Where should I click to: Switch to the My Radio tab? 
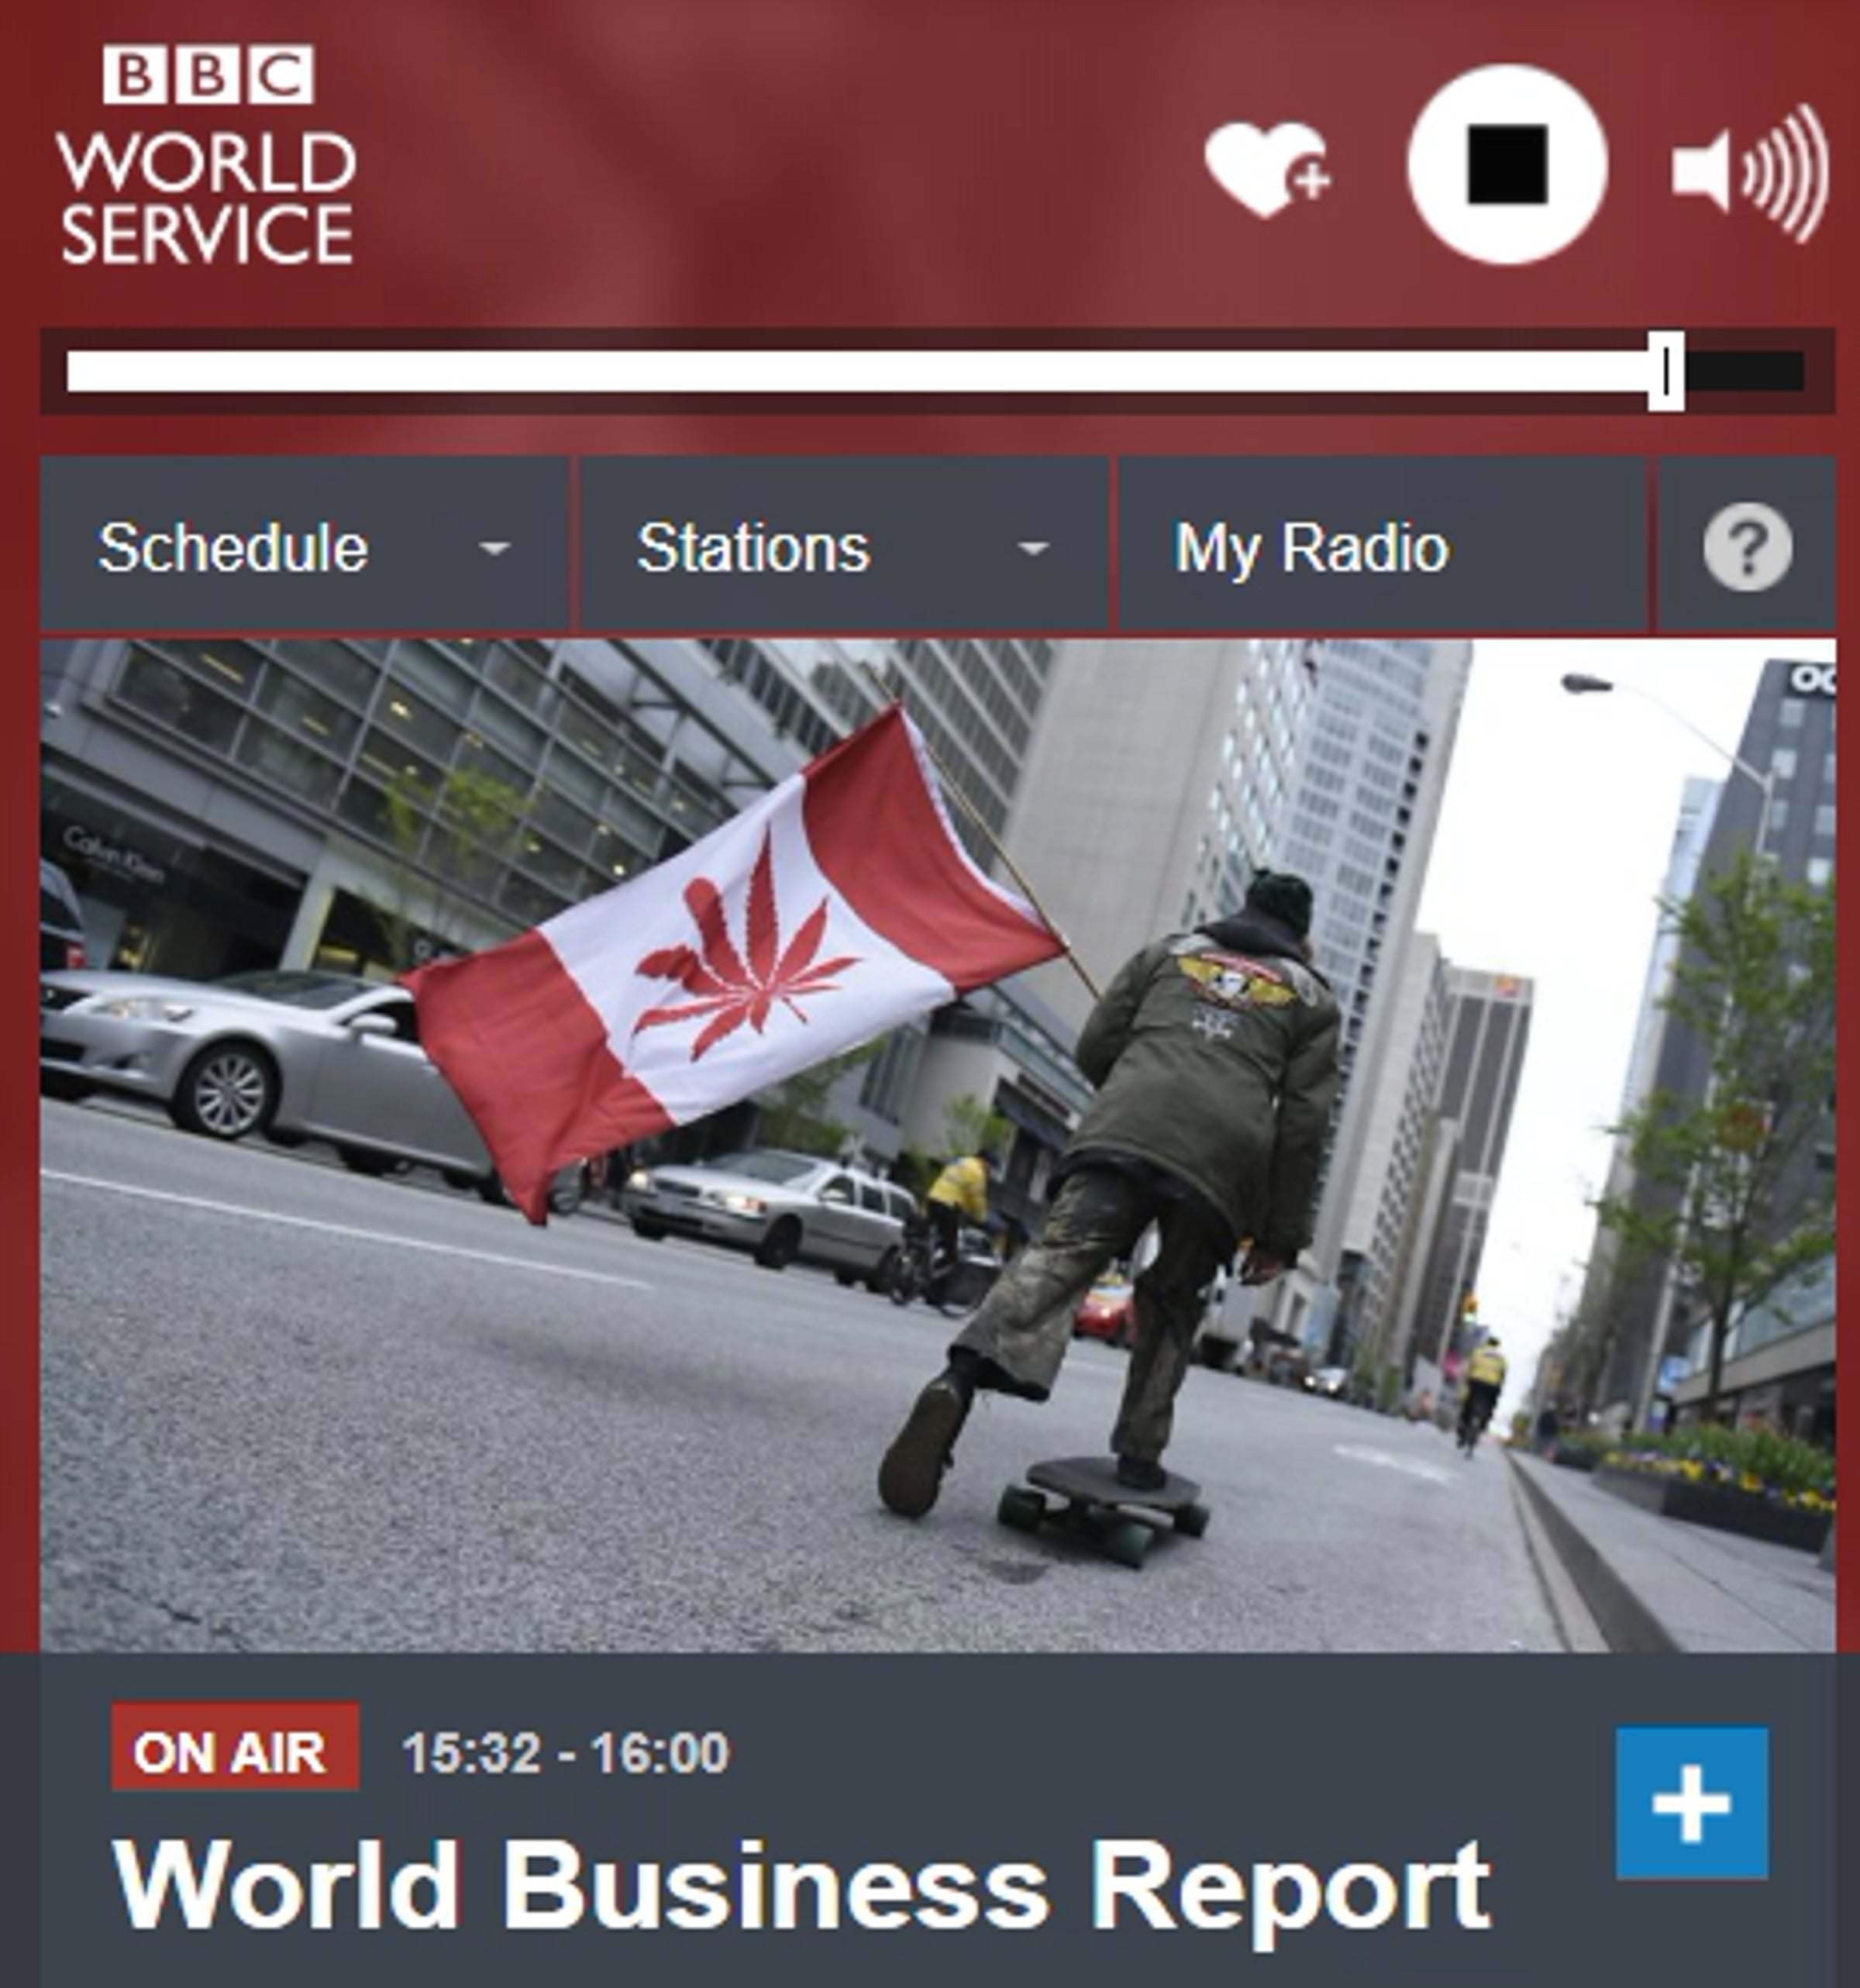pos(1310,548)
